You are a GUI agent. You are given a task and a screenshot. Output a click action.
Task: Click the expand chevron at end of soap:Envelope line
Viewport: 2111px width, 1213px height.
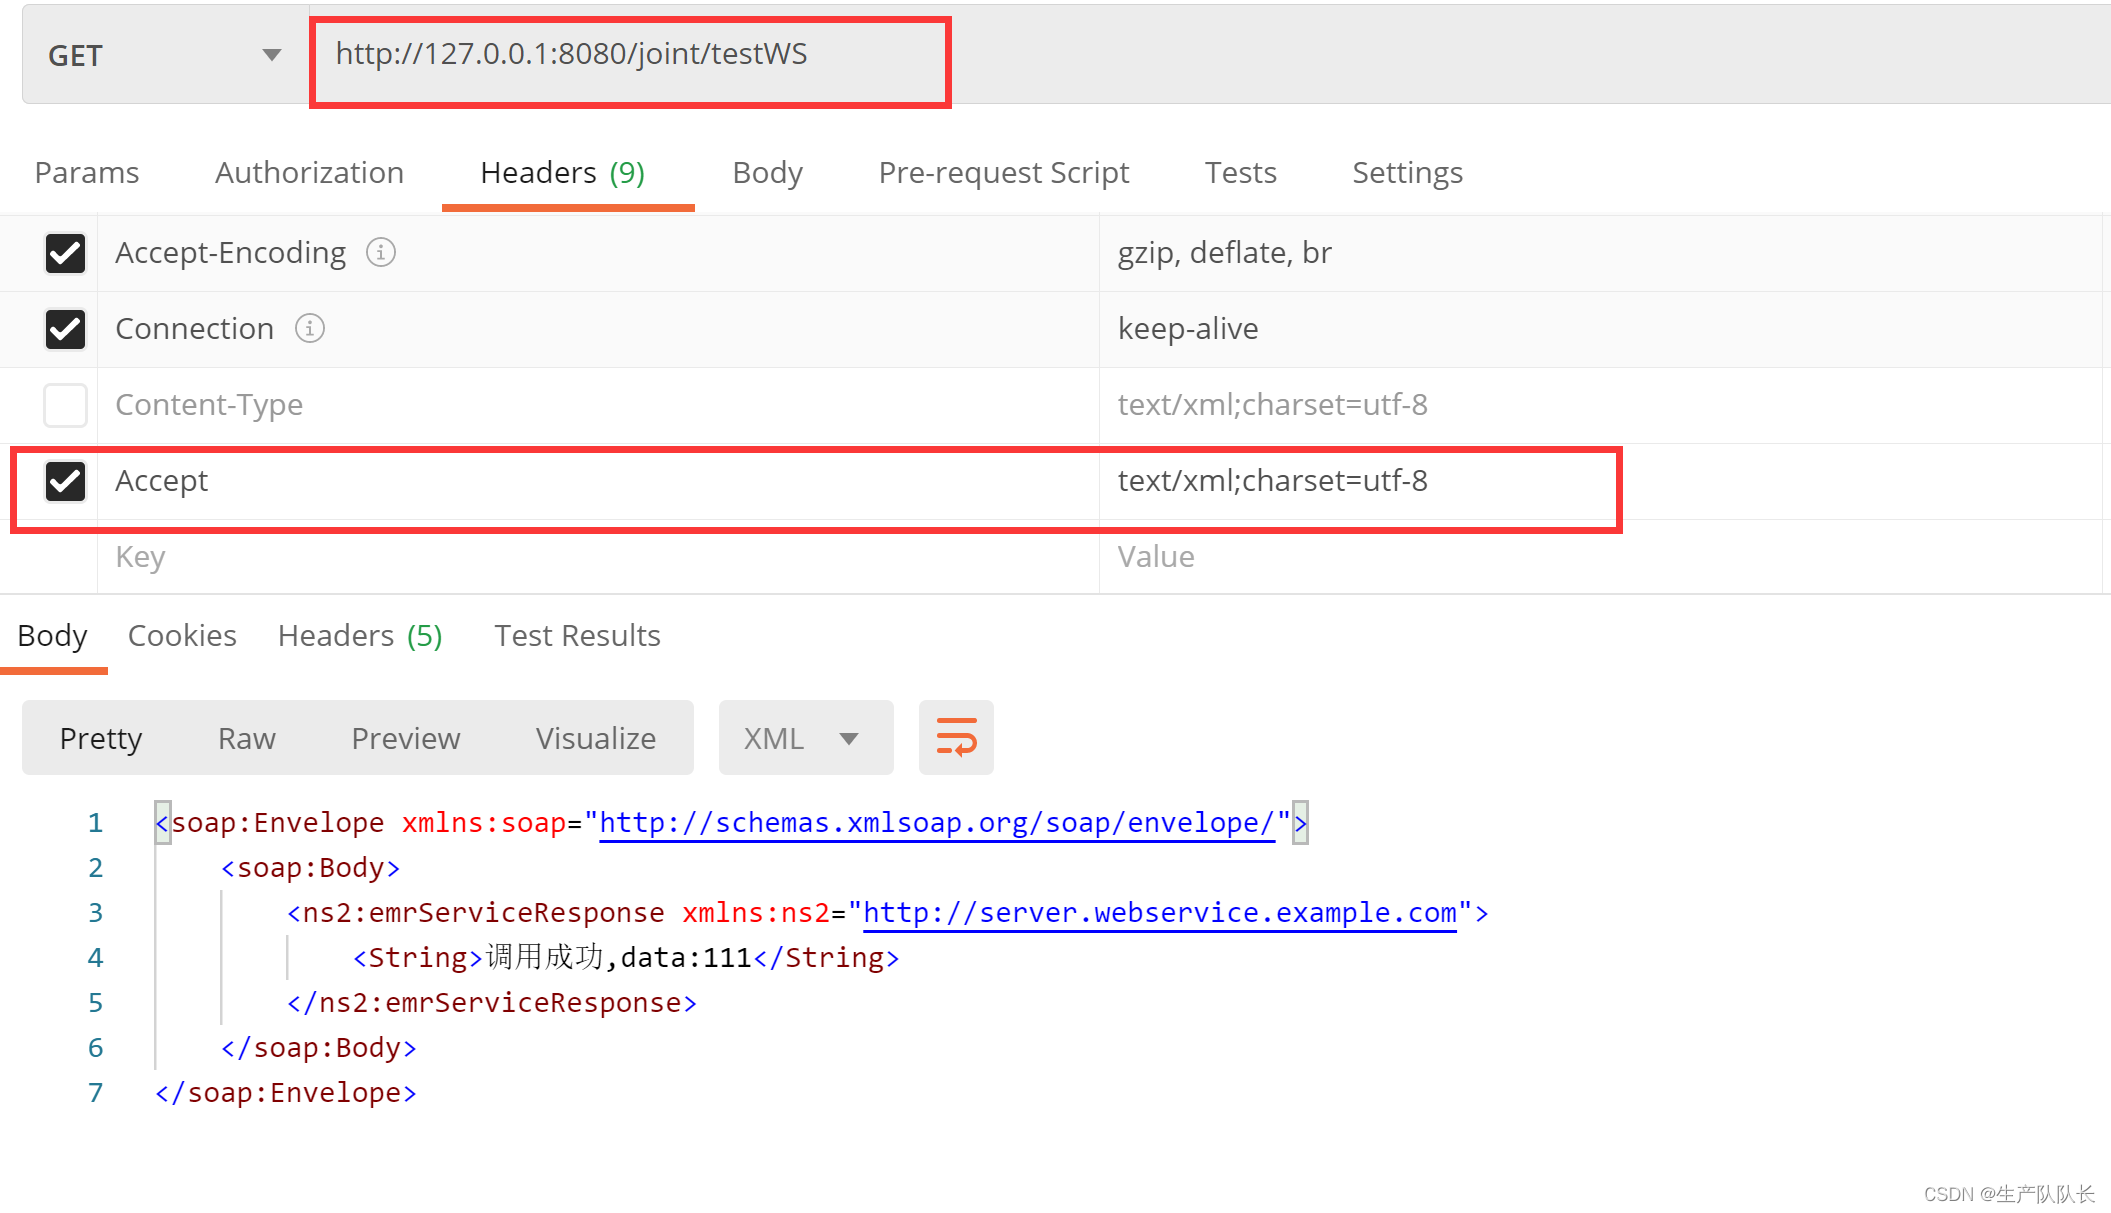tap(1301, 822)
